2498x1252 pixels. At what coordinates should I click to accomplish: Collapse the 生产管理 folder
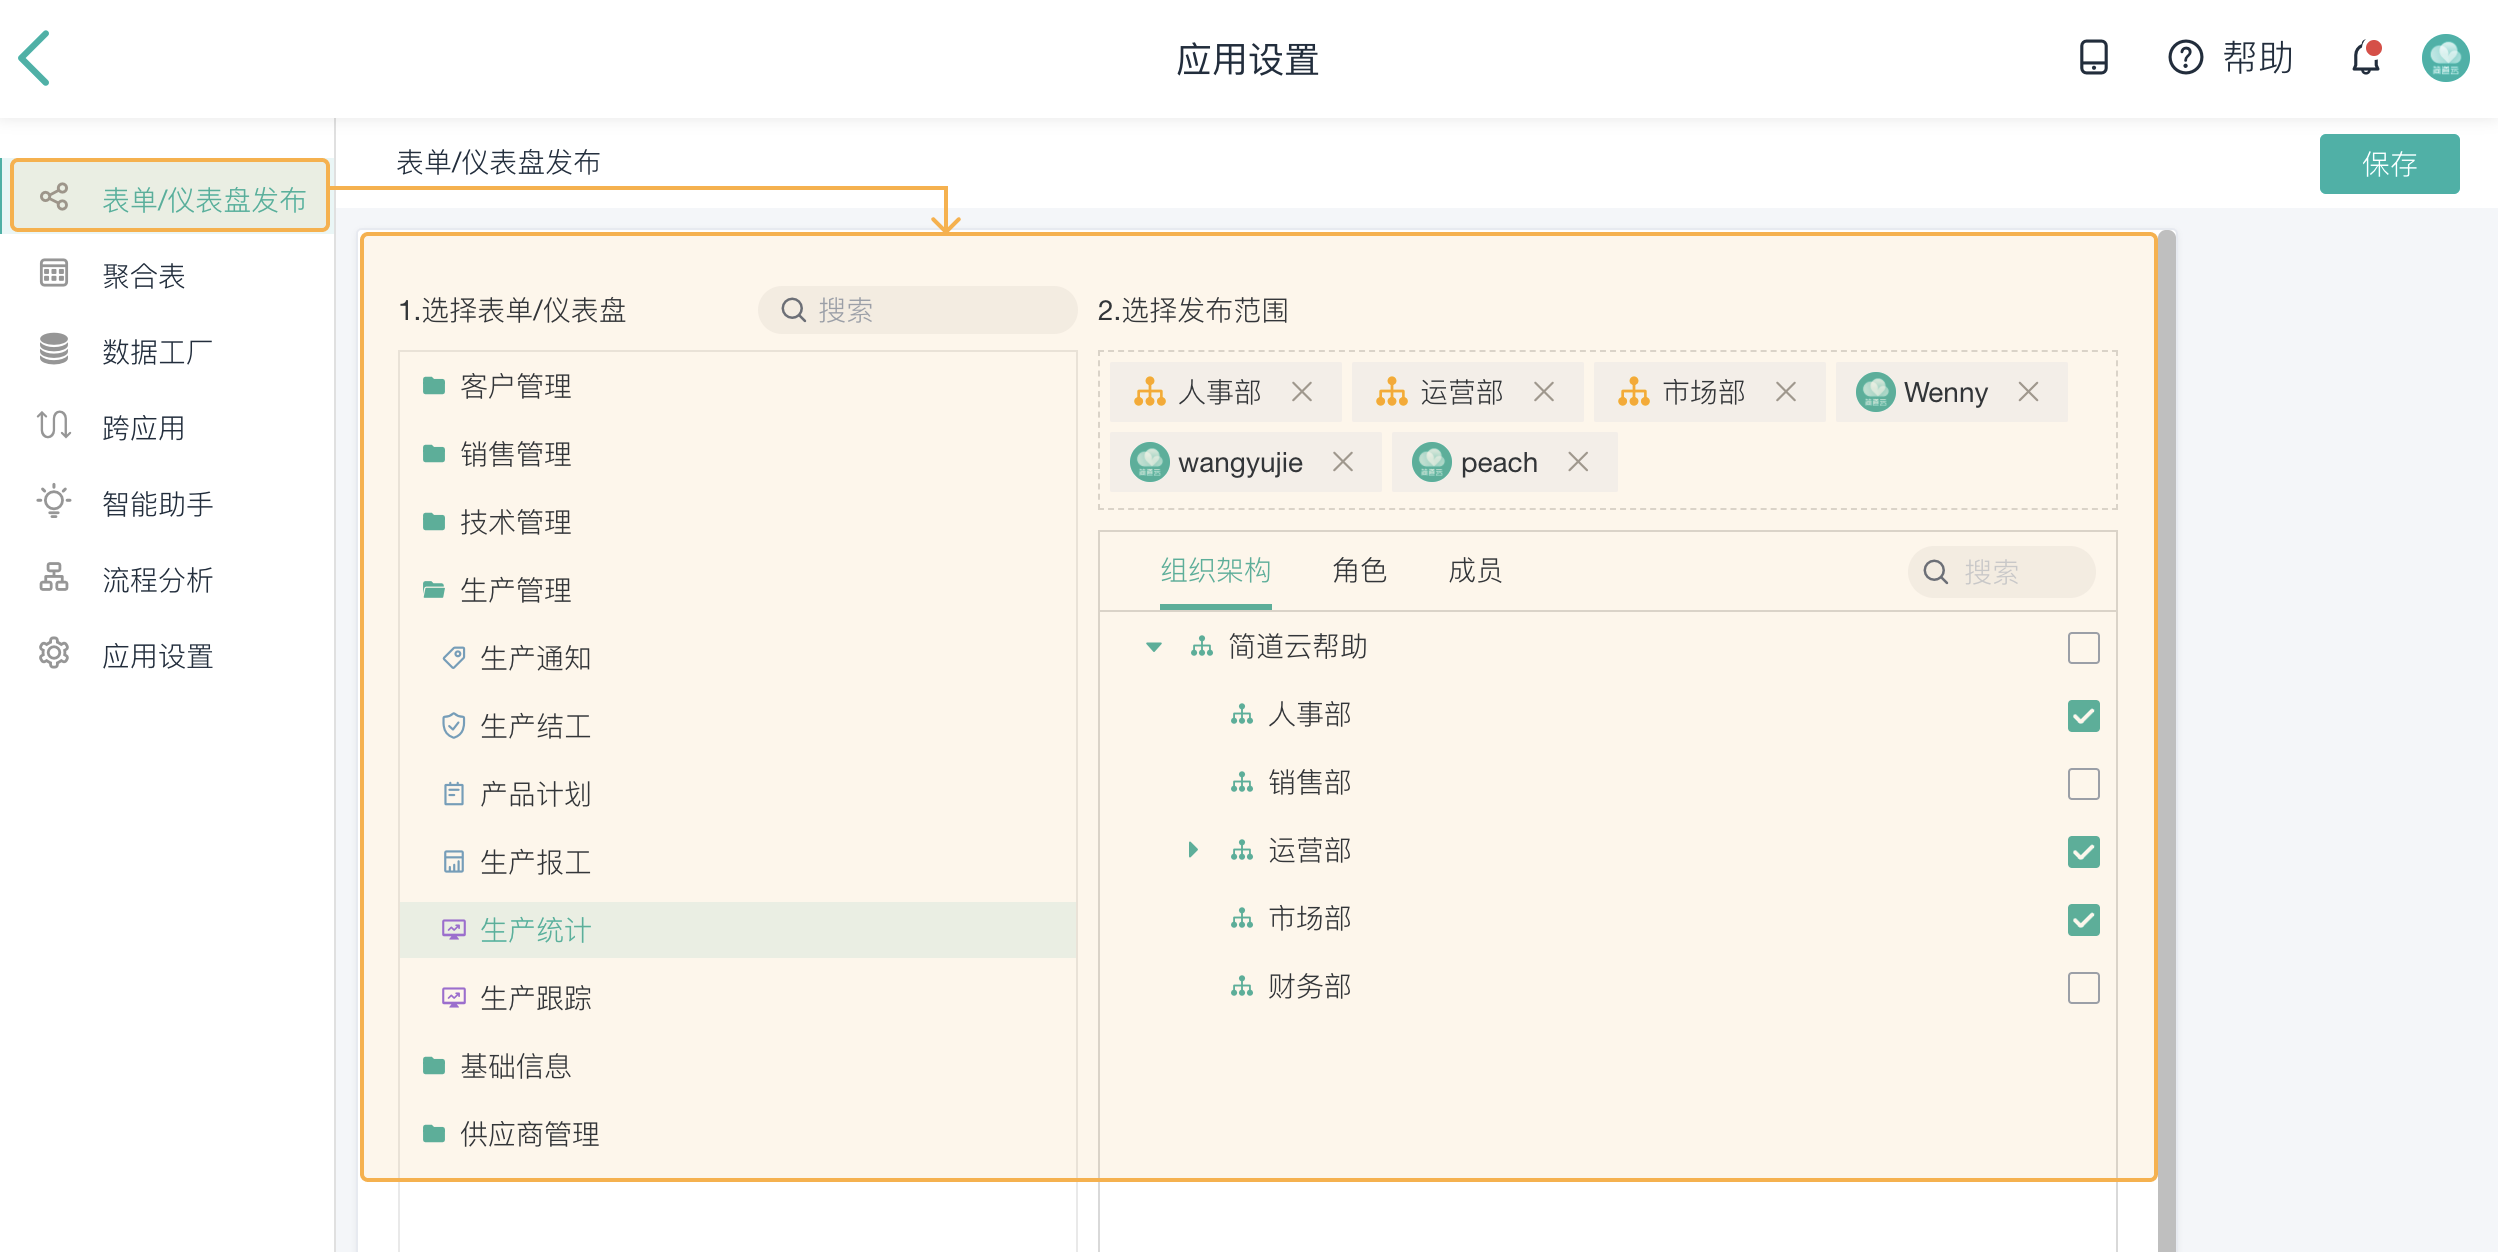tap(515, 590)
